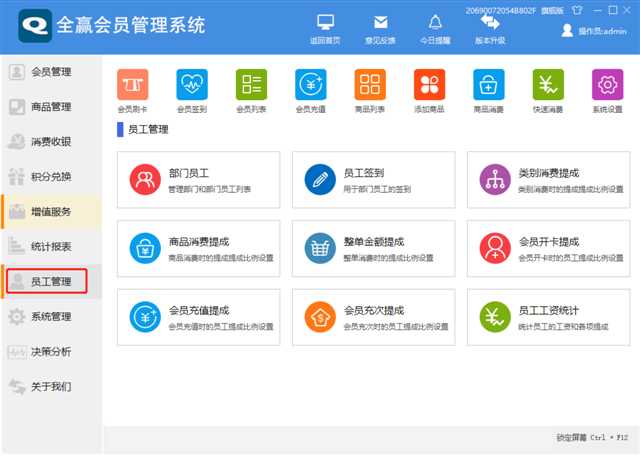Select 商品管理 in the sidebar
The height and width of the screenshot is (456, 640).
coord(51,107)
